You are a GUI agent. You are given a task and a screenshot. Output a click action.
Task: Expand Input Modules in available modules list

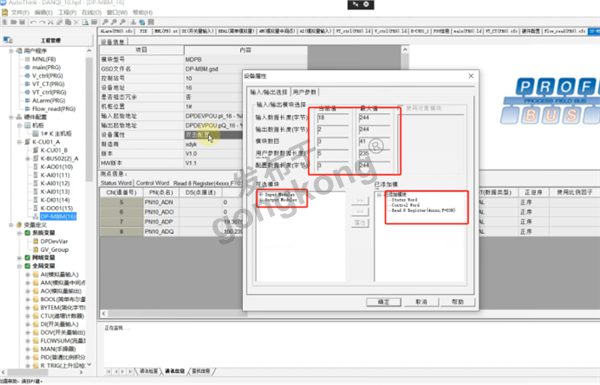click(261, 195)
